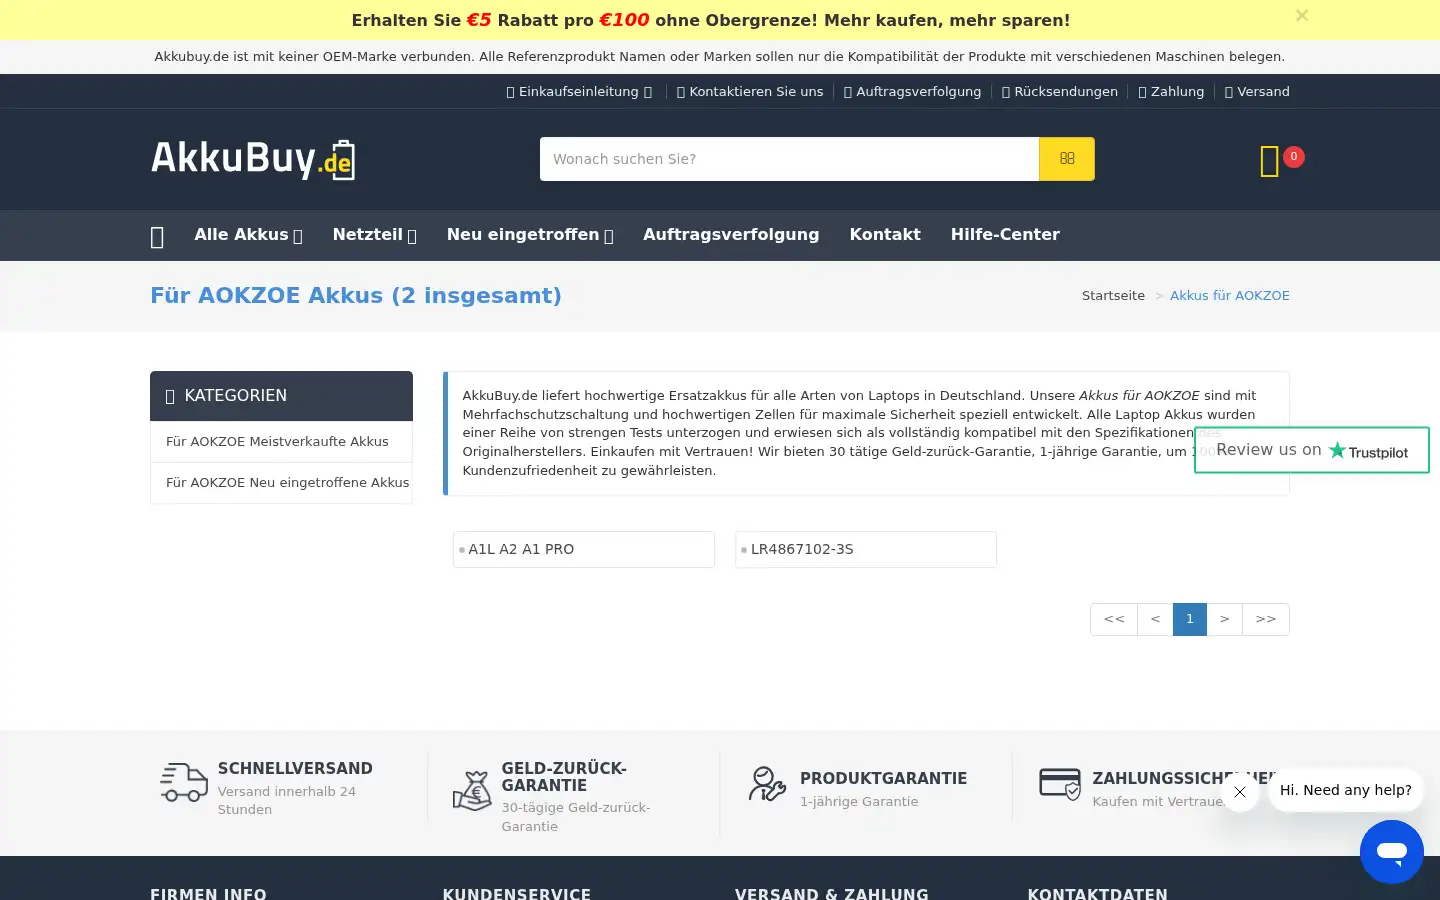Open the blue chat bubble button
1440x900 pixels.
tap(1391, 852)
